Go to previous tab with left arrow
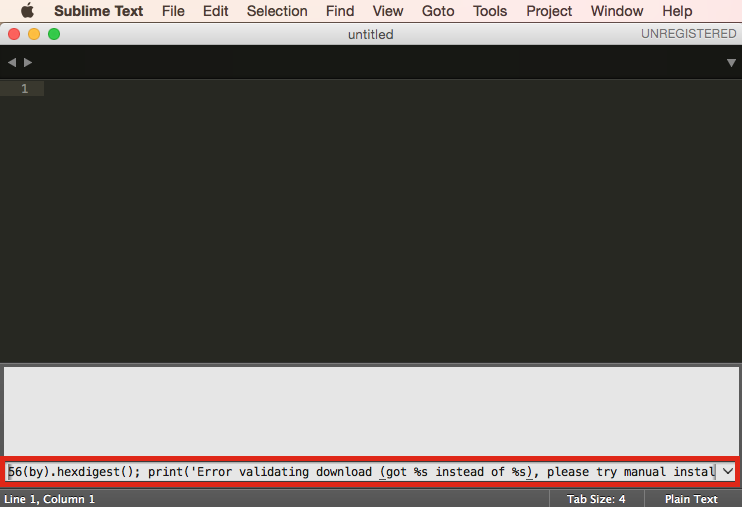The width and height of the screenshot is (742, 507). 12,62
